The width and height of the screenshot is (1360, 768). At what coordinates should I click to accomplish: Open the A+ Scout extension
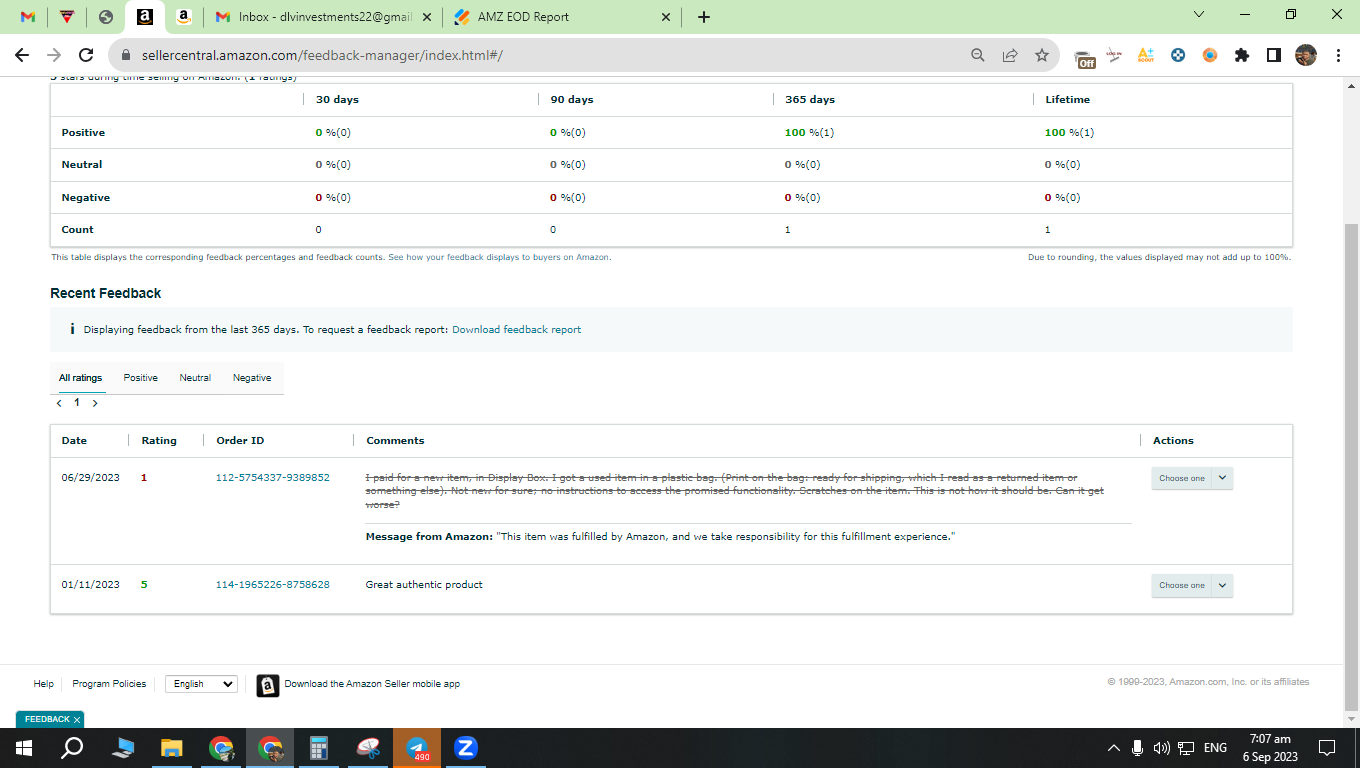[x=1146, y=56]
